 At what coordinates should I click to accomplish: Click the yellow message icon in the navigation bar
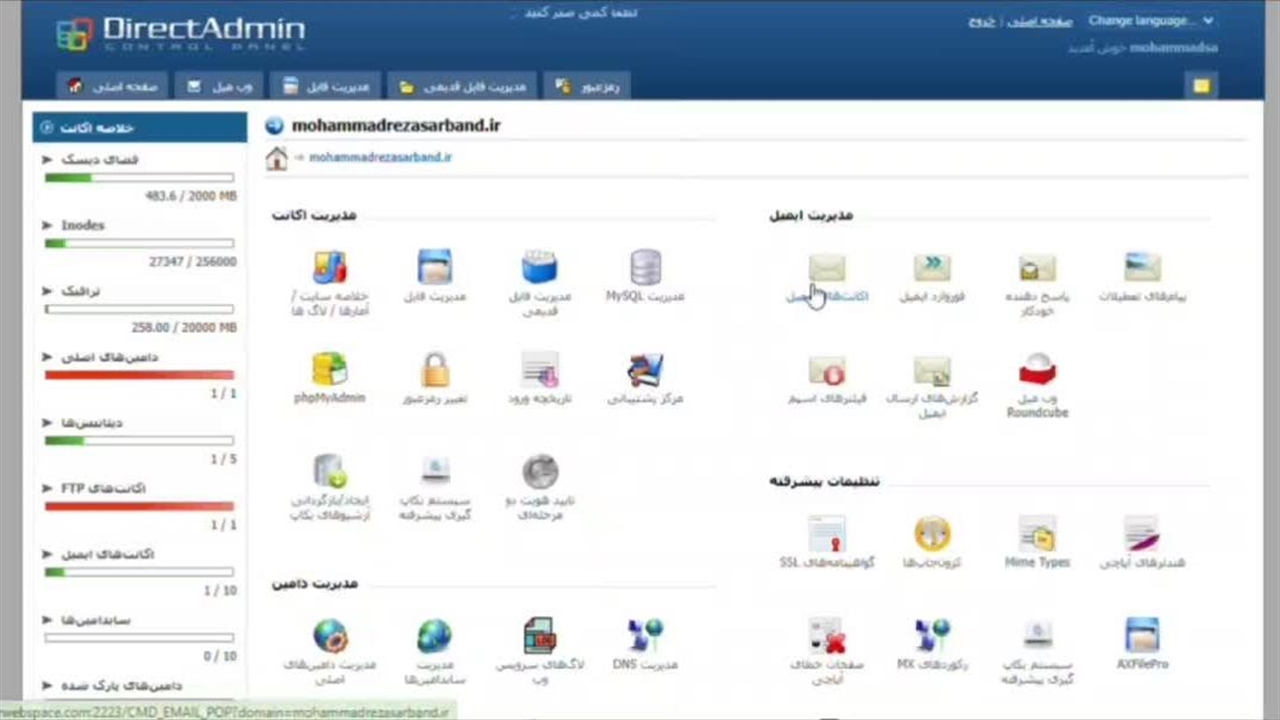point(1201,87)
